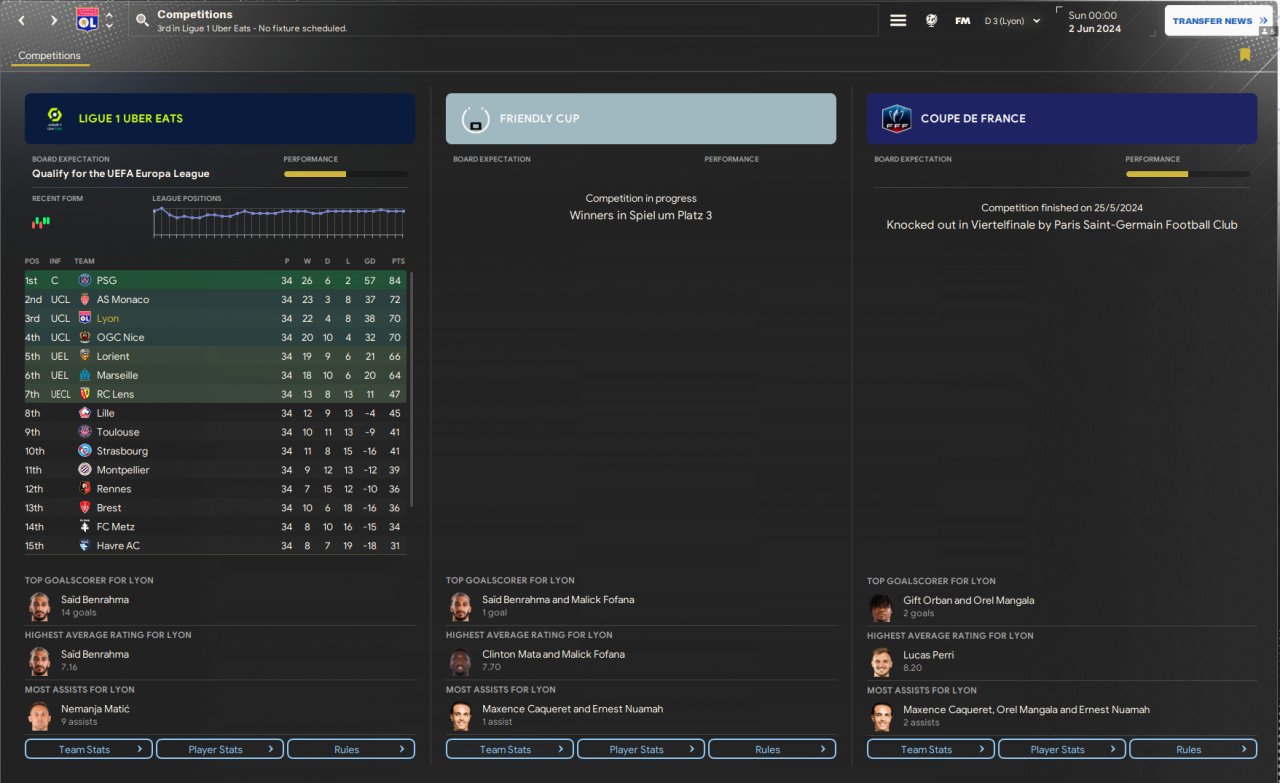1280x783 pixels.
Task: Click the Brest club badge
Action: coord(85,508)
